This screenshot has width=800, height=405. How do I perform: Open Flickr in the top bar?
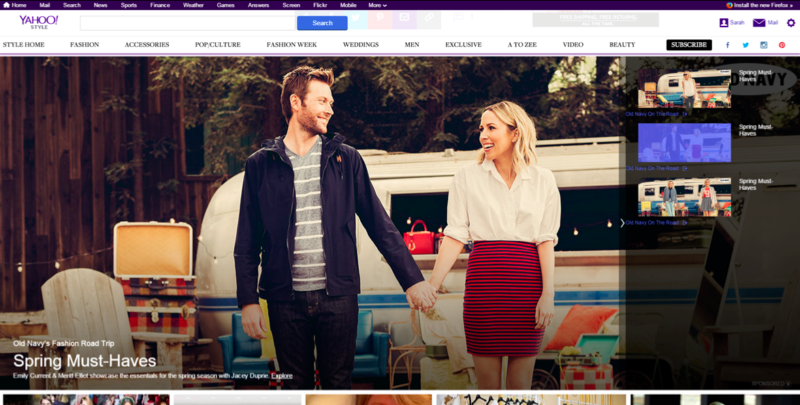pyautogui.click(x=320, y=5)
